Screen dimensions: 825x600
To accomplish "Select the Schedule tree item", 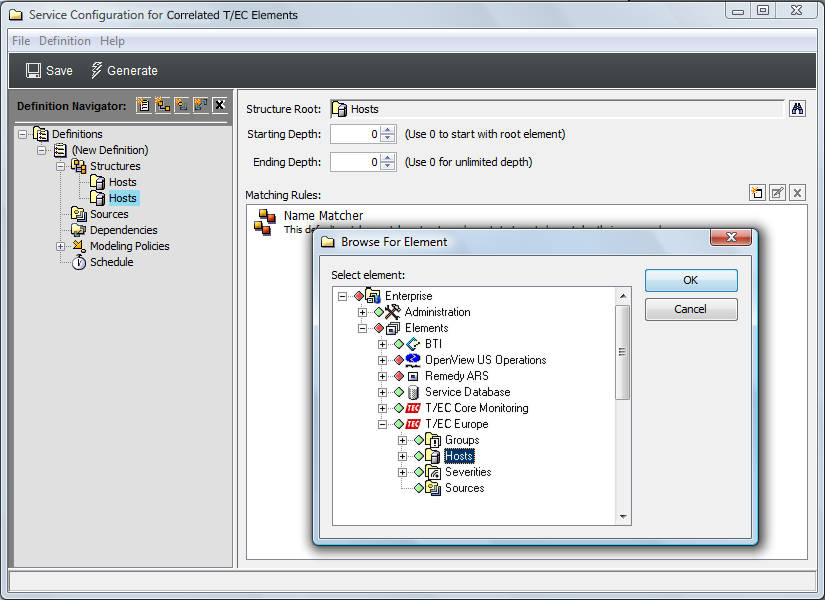I will click(x=112, y=262).
